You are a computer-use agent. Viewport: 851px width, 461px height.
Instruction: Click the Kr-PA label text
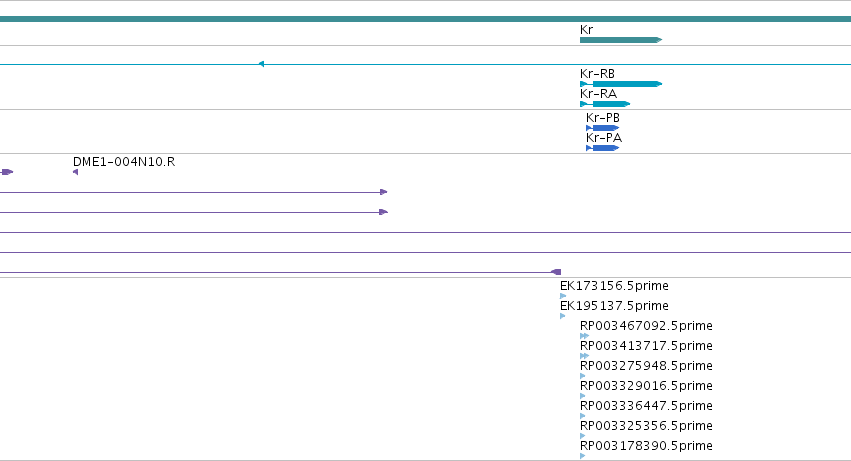604,137
